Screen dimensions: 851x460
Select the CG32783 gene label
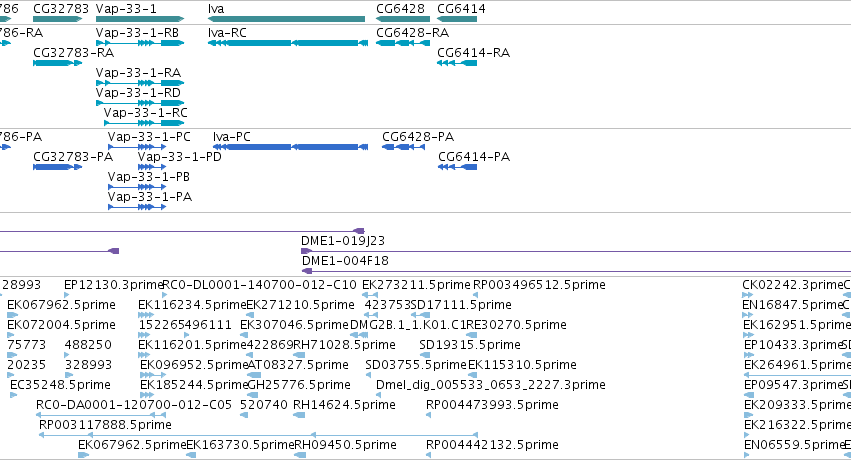61,9
